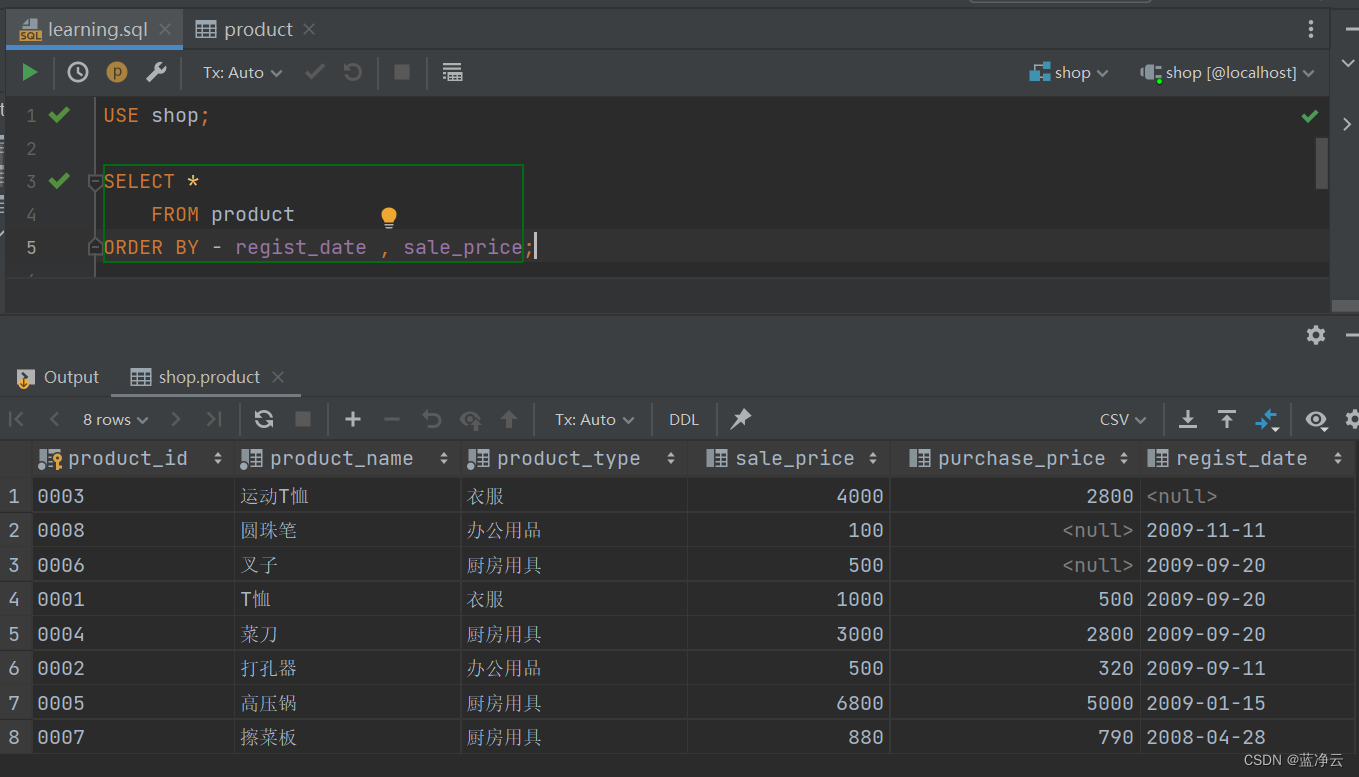Open the CSV export format dropdown
The image size is (1359, 777).
point(1123,419)
